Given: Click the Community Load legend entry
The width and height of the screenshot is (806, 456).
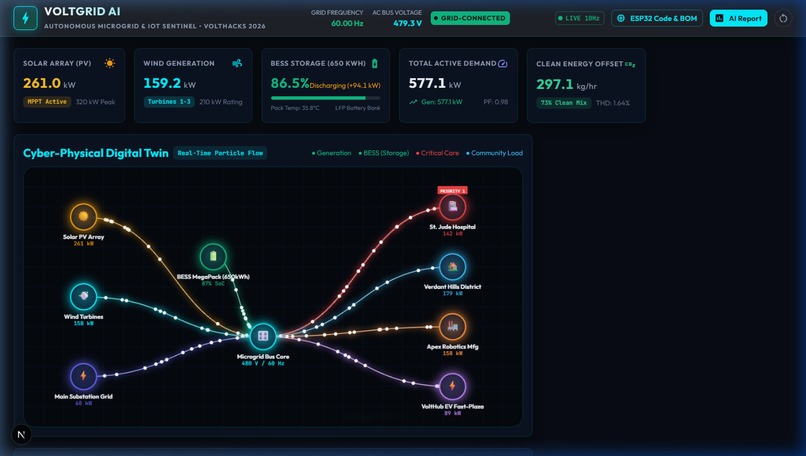Looking at the screenshot, I should click(x=494, y=153).
